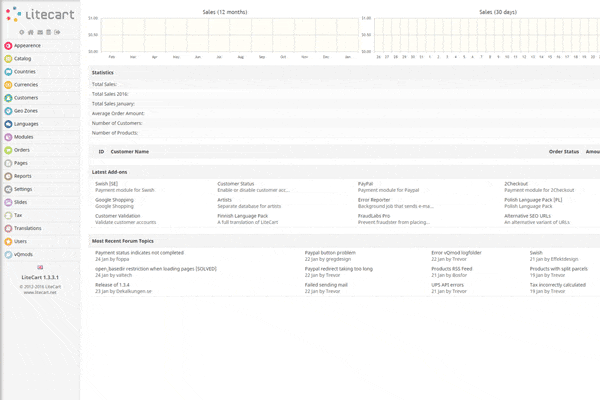Click the home icon under the logo

point(31,32)
